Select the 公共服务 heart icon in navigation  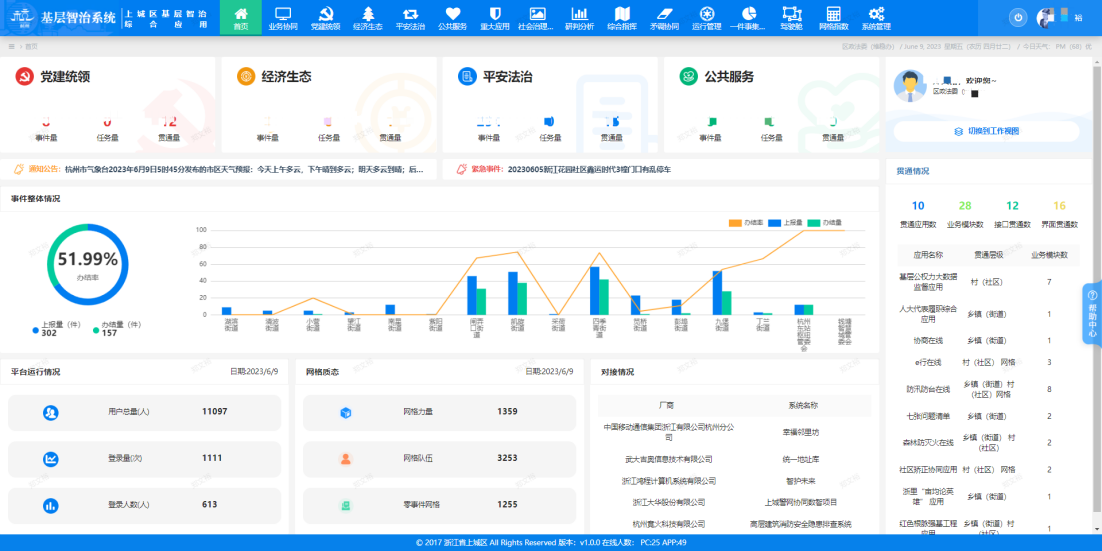pos(452,18)
